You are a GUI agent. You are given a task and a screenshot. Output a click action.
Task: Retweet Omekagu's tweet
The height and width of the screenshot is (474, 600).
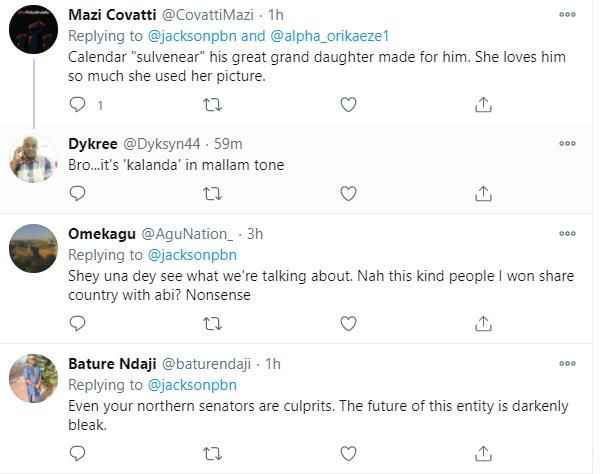(x=212, y=323)
